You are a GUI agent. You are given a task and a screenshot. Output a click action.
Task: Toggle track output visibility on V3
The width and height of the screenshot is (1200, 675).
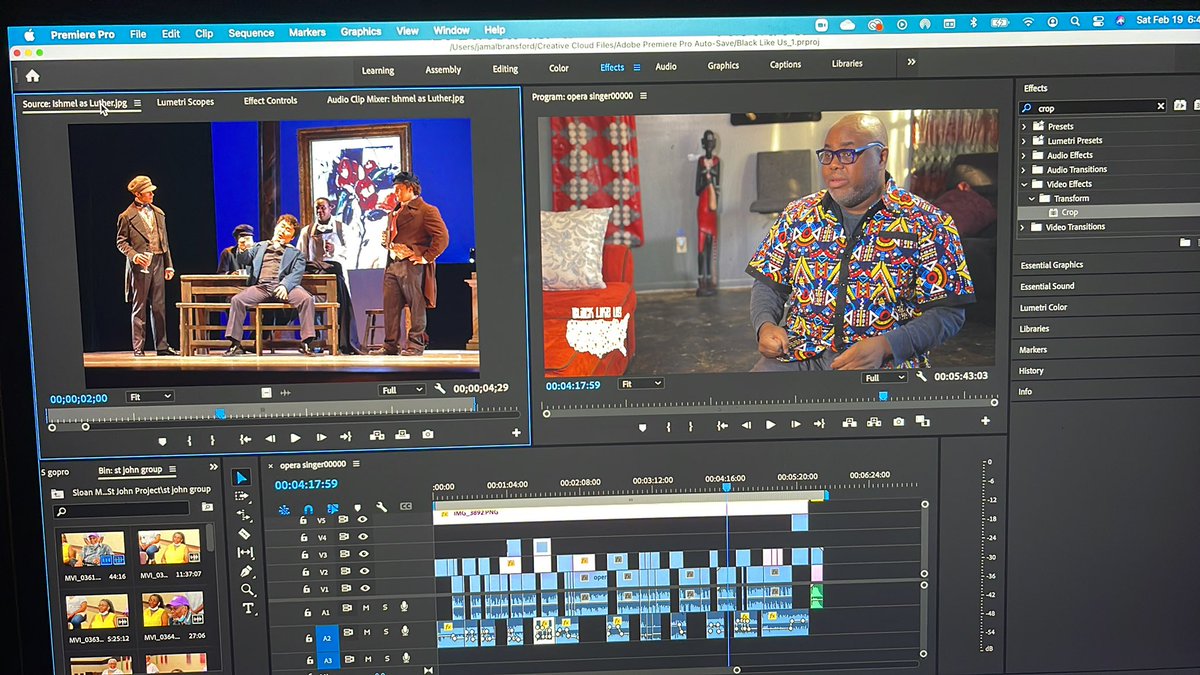click(x=364, y=554)
